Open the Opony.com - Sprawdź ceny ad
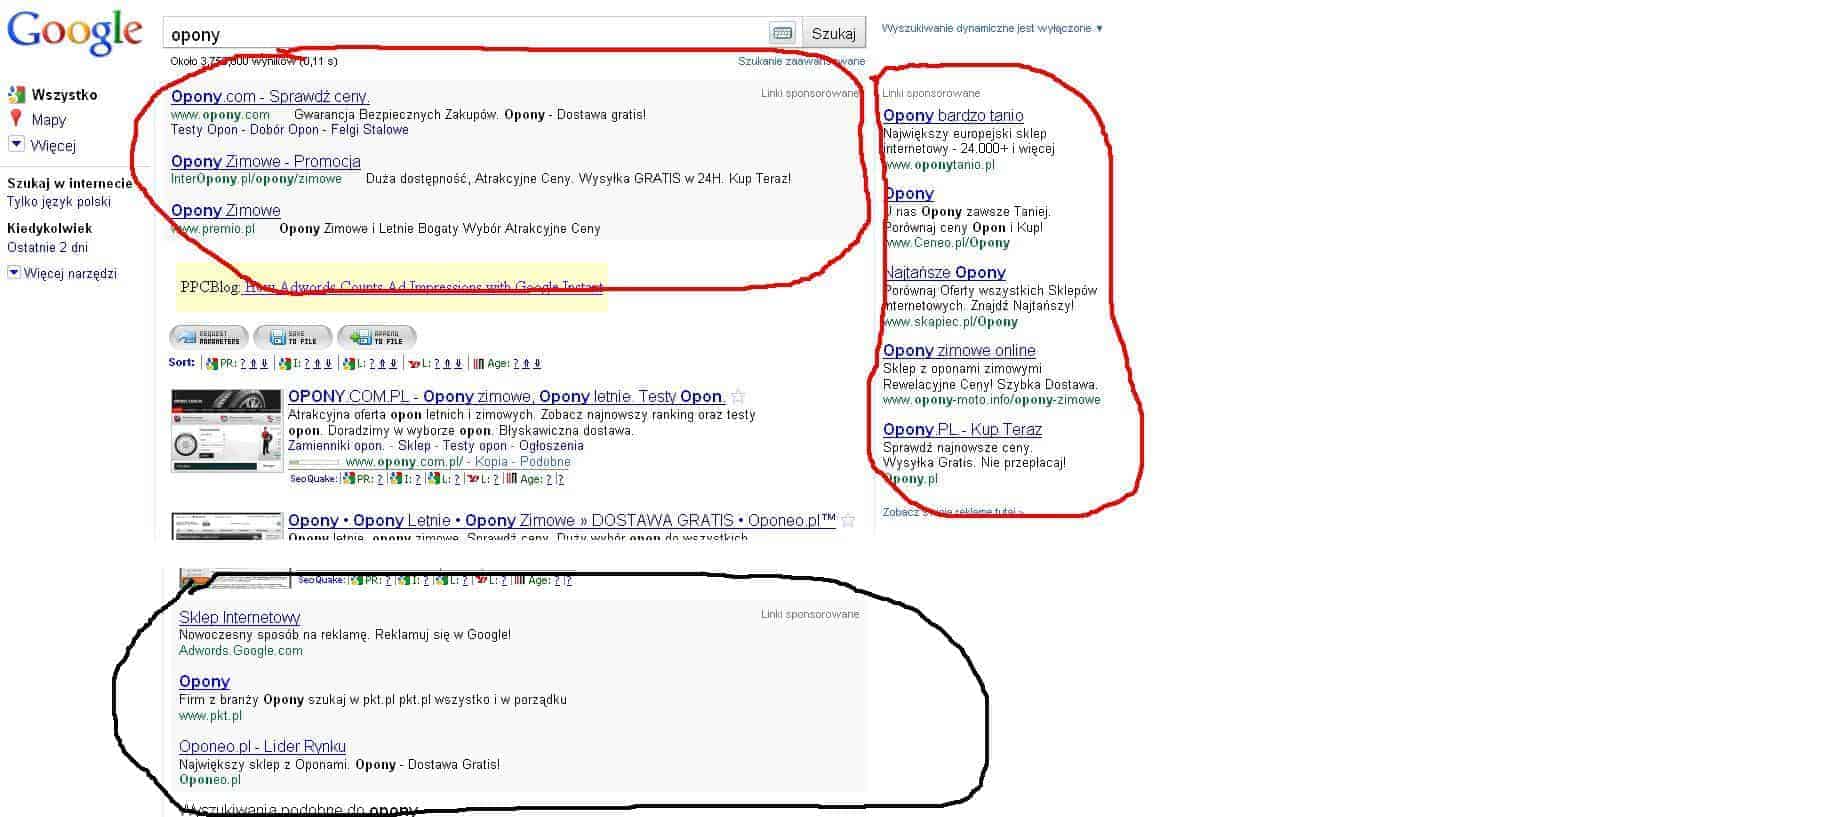1846x817 pixels. tap(270, 97)
